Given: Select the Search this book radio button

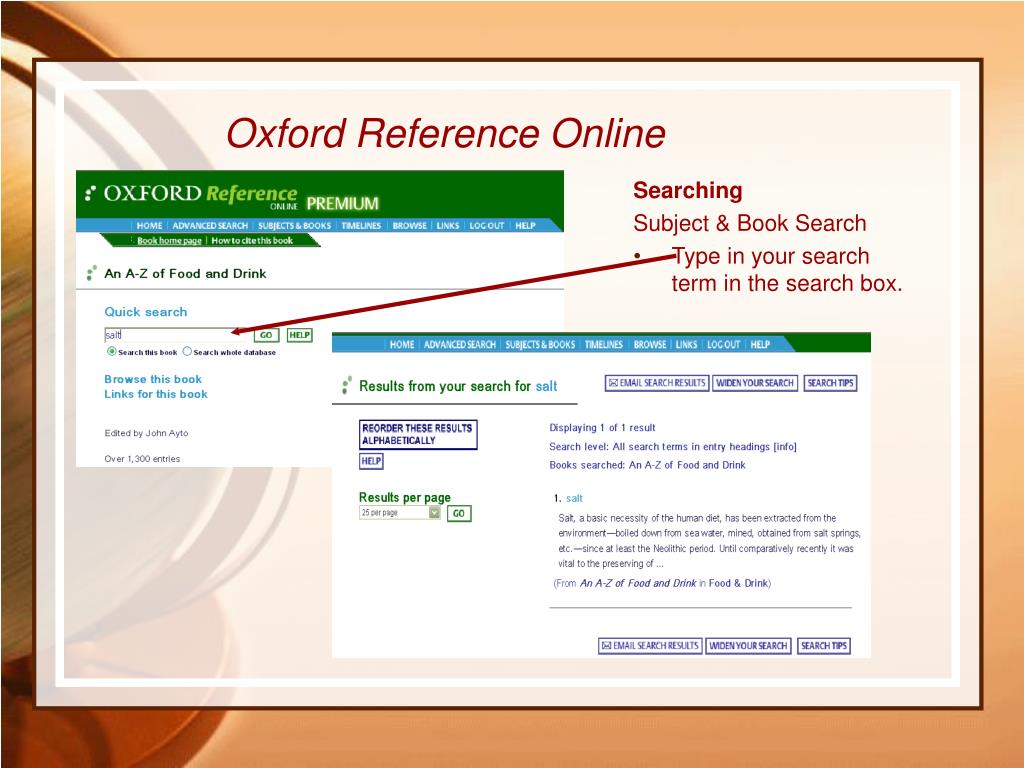Looking at the screenshot, I should (112, 351).
